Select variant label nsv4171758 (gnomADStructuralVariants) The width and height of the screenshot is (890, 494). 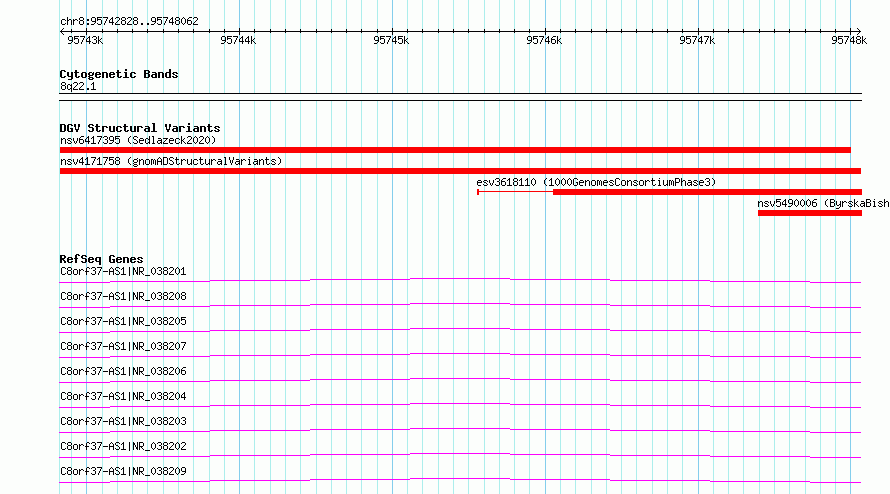click(x=171, y=161)
